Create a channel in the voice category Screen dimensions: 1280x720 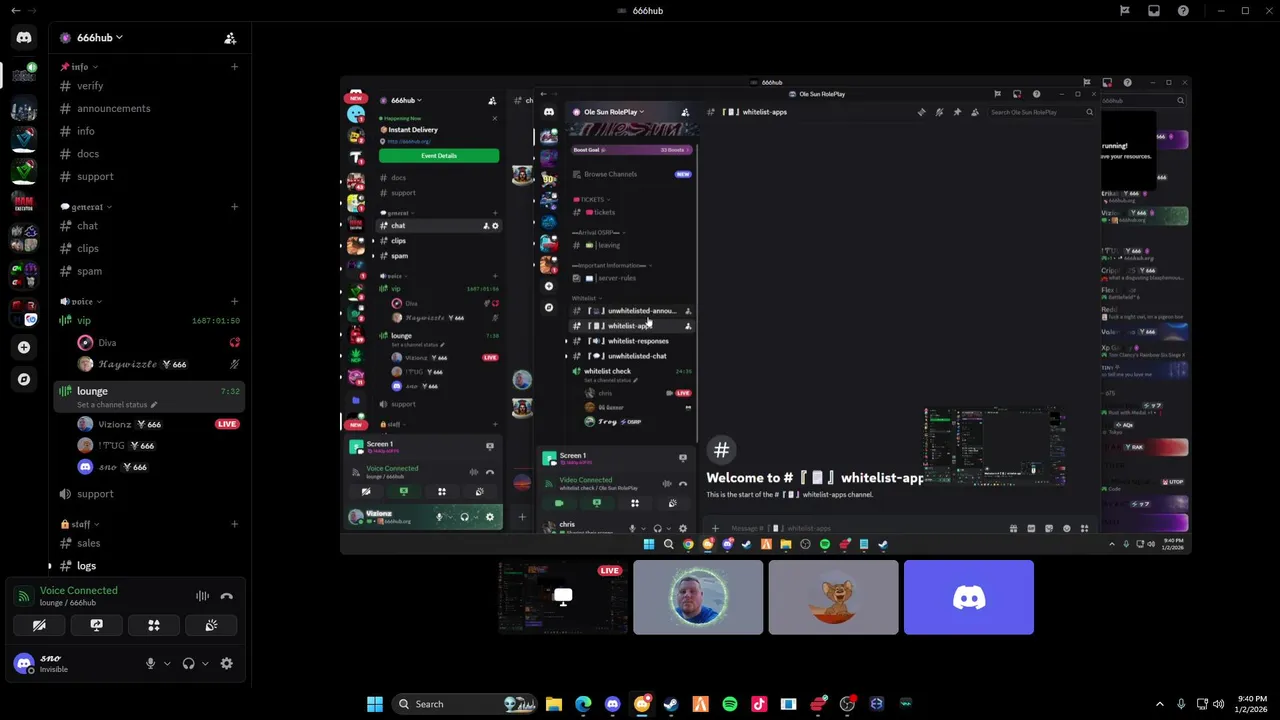tap(234, 301)
